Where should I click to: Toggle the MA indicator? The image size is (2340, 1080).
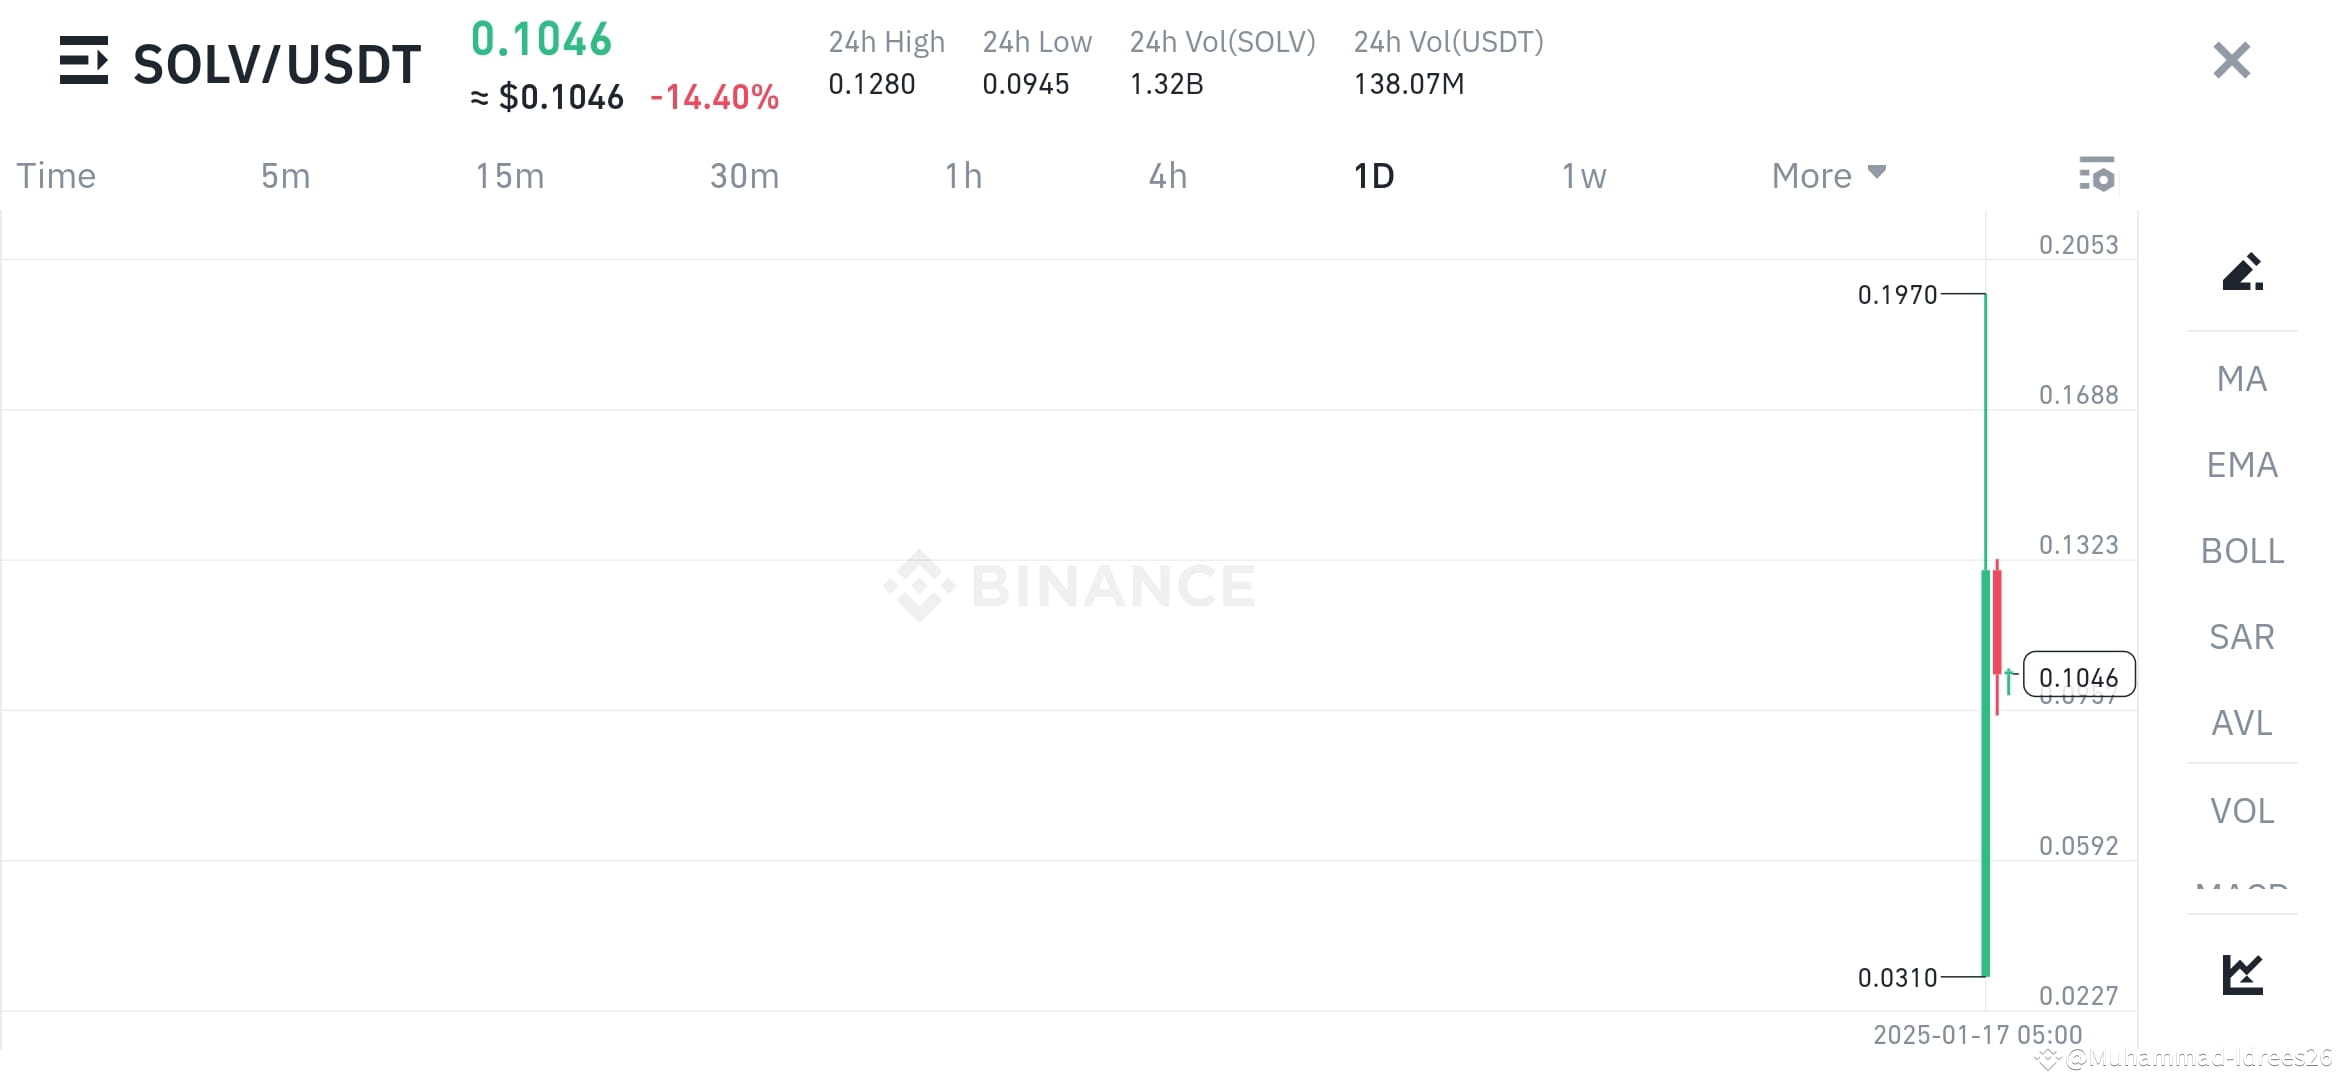pos(2241,378)
